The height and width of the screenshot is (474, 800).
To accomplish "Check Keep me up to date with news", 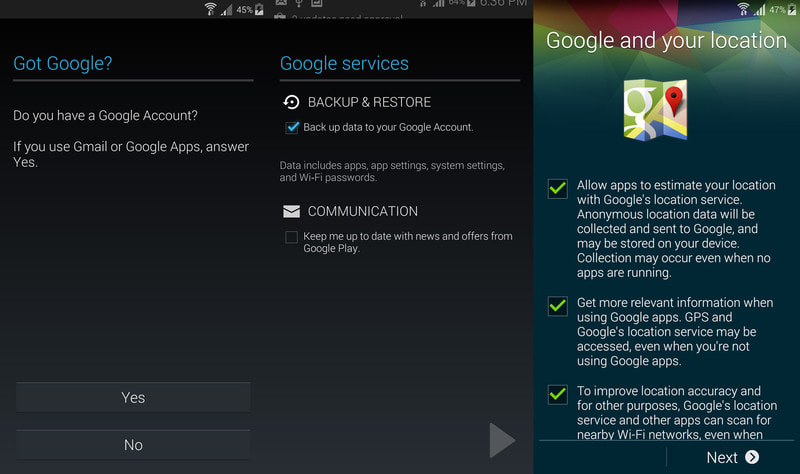I will (291, 237).
